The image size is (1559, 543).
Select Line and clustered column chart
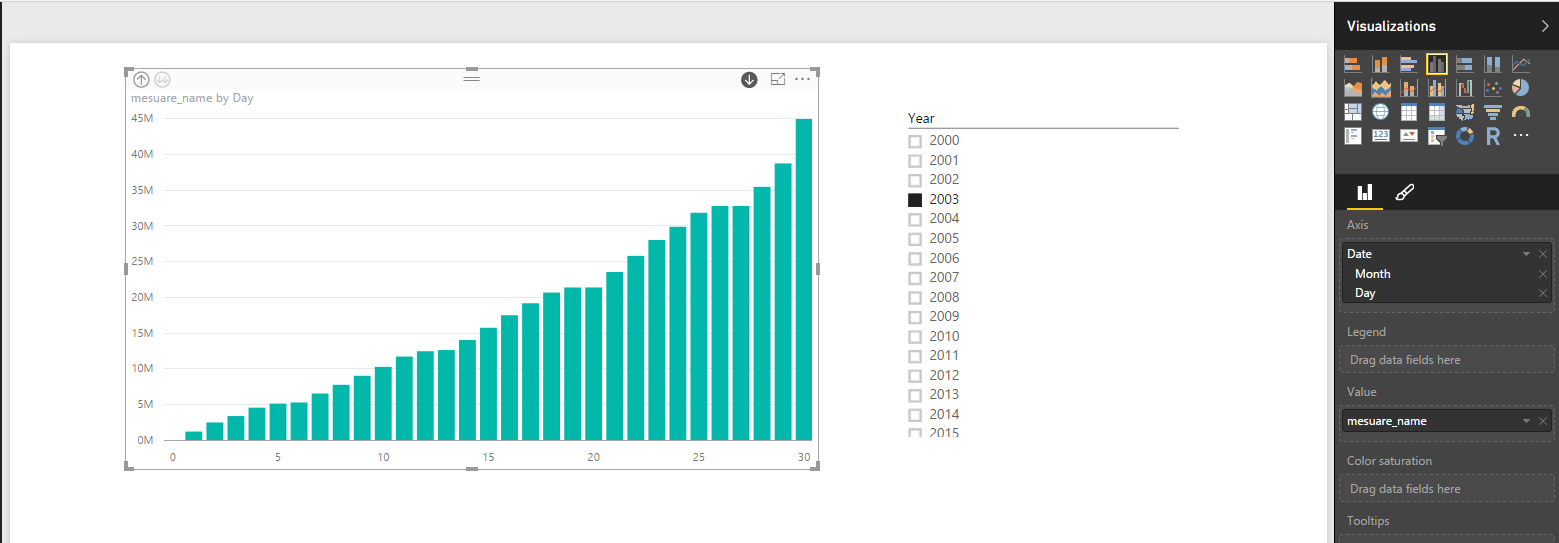[1437, 88]
